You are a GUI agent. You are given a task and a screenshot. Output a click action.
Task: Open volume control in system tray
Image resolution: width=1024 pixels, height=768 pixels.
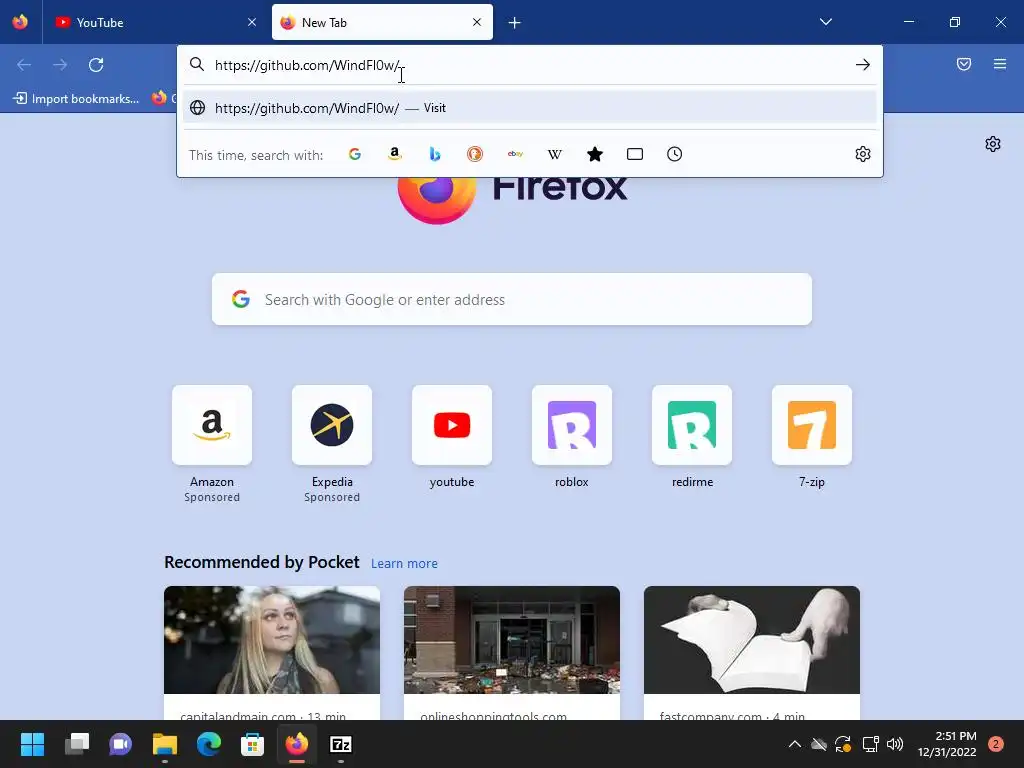pyautogui.click(x=895, y=744)
